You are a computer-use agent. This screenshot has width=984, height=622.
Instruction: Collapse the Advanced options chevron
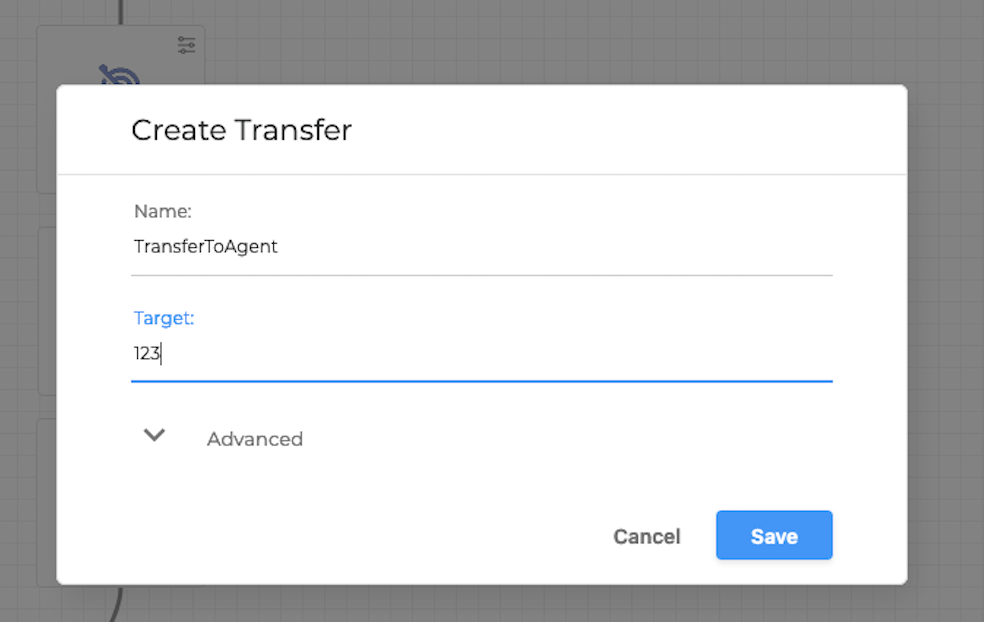pyautogui.click(x=154, y=436)
